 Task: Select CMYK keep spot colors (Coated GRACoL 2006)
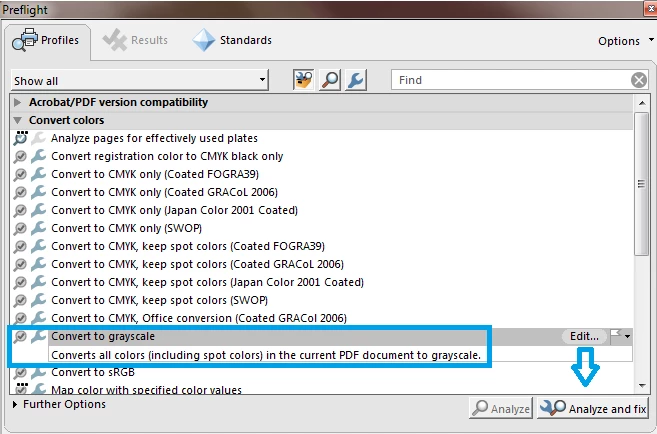[x=197, y=264]
